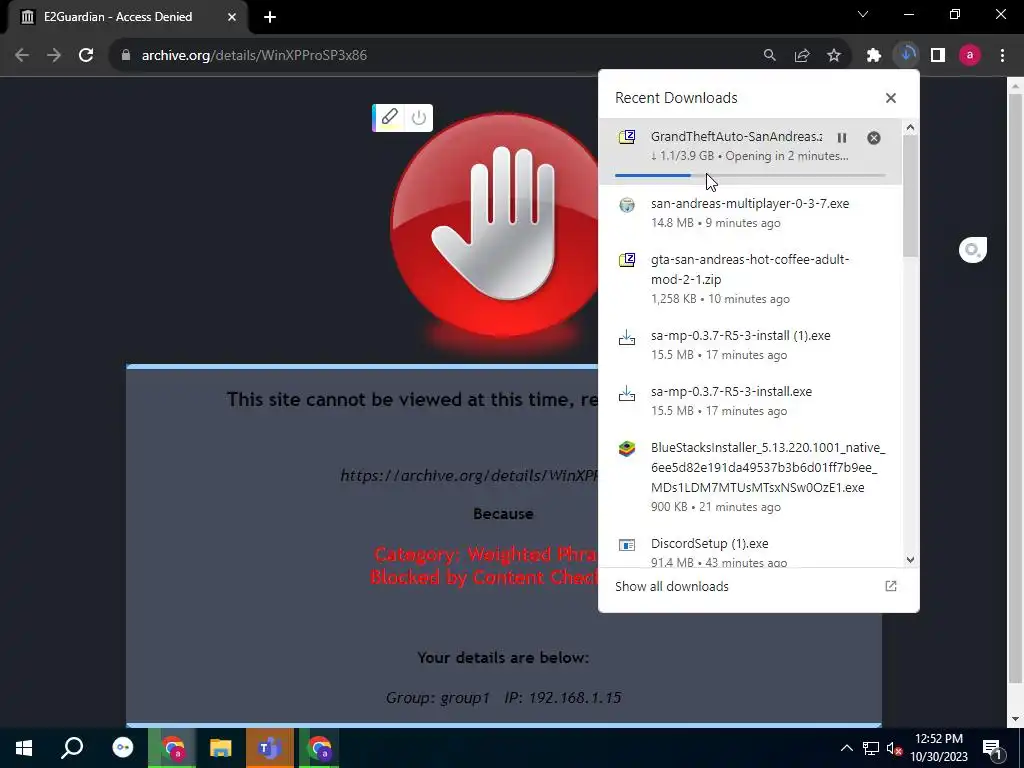Screen dimensions: 1024x768
Task: Click the sa-mp install (1).exe download icon
Action: tap(627, 337)
